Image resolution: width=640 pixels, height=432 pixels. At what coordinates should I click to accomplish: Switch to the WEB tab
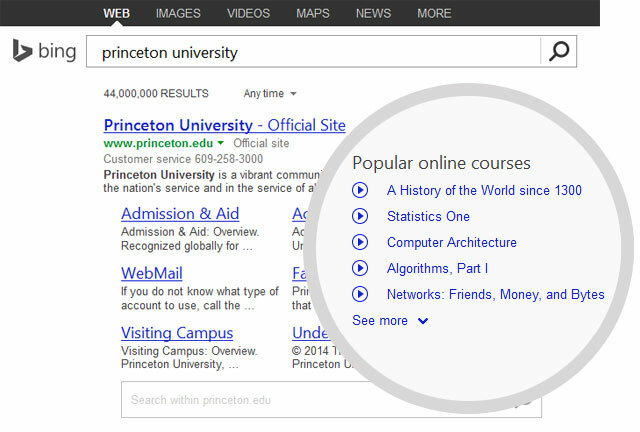(116, 13)
